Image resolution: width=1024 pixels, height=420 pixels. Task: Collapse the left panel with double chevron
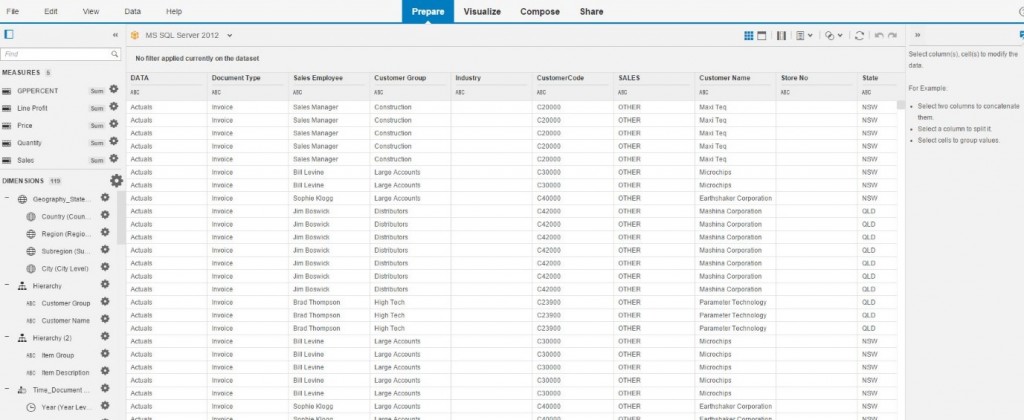coord(115,35)
